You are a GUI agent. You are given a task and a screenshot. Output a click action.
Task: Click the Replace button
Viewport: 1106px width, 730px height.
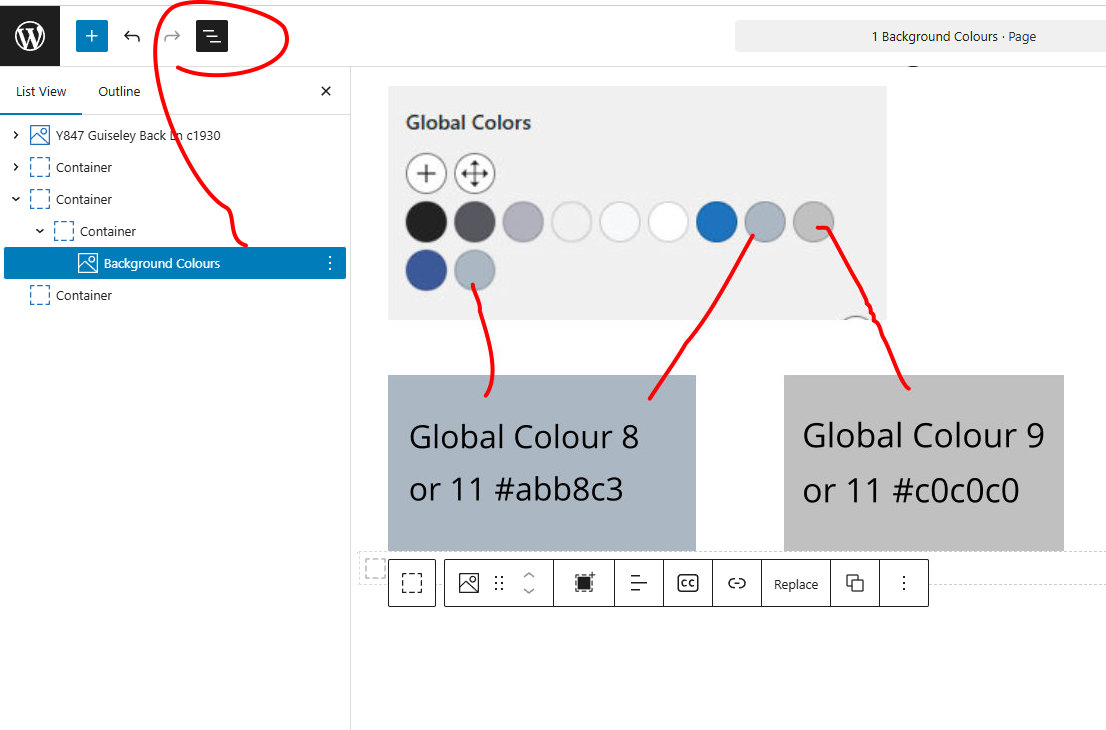pos(796,584)
